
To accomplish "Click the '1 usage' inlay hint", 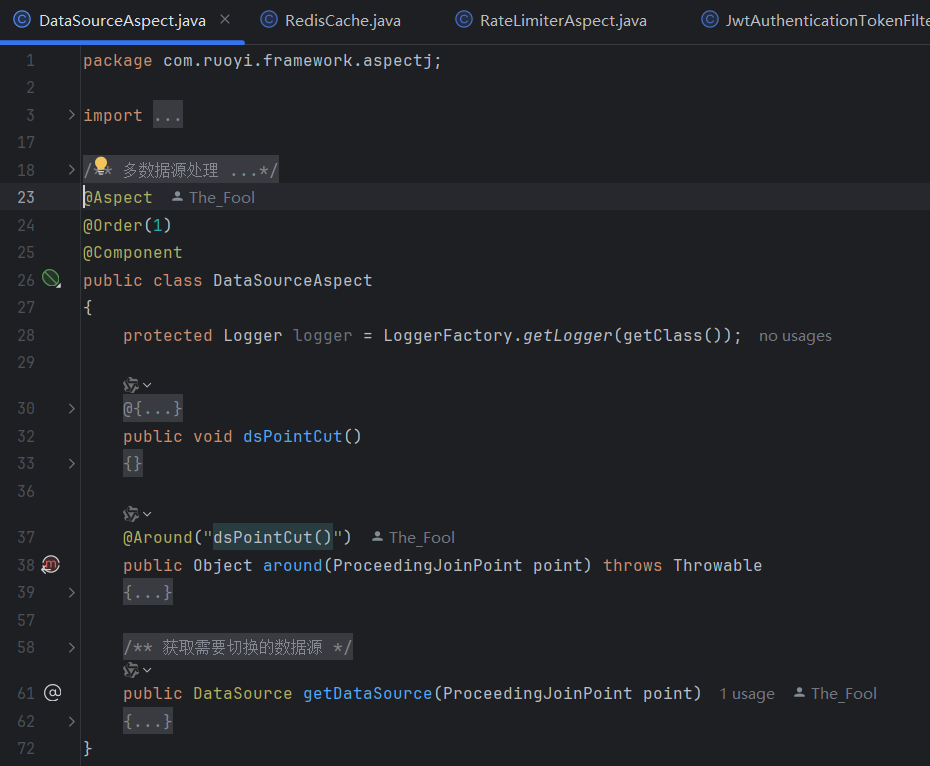I will [x=747, y=694].
